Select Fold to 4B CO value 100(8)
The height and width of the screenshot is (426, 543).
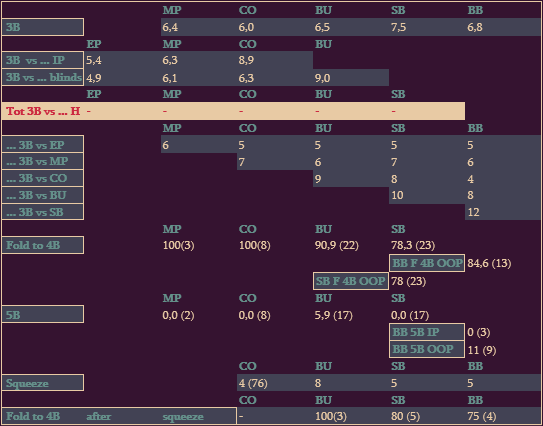(255, 245)
